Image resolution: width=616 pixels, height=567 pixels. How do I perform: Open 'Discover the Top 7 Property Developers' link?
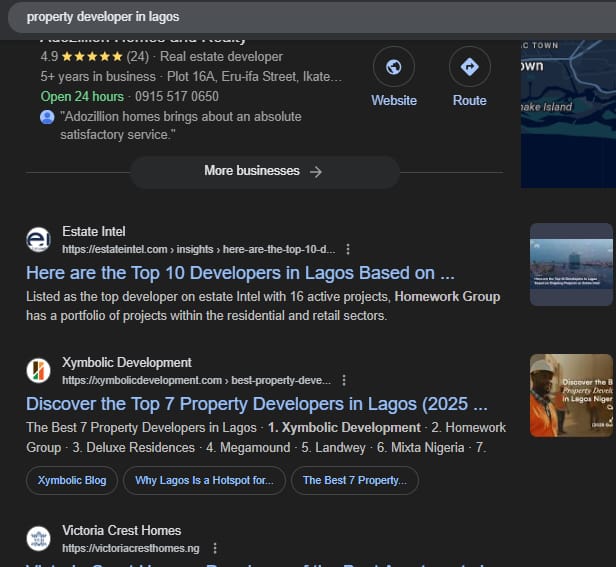257,404
